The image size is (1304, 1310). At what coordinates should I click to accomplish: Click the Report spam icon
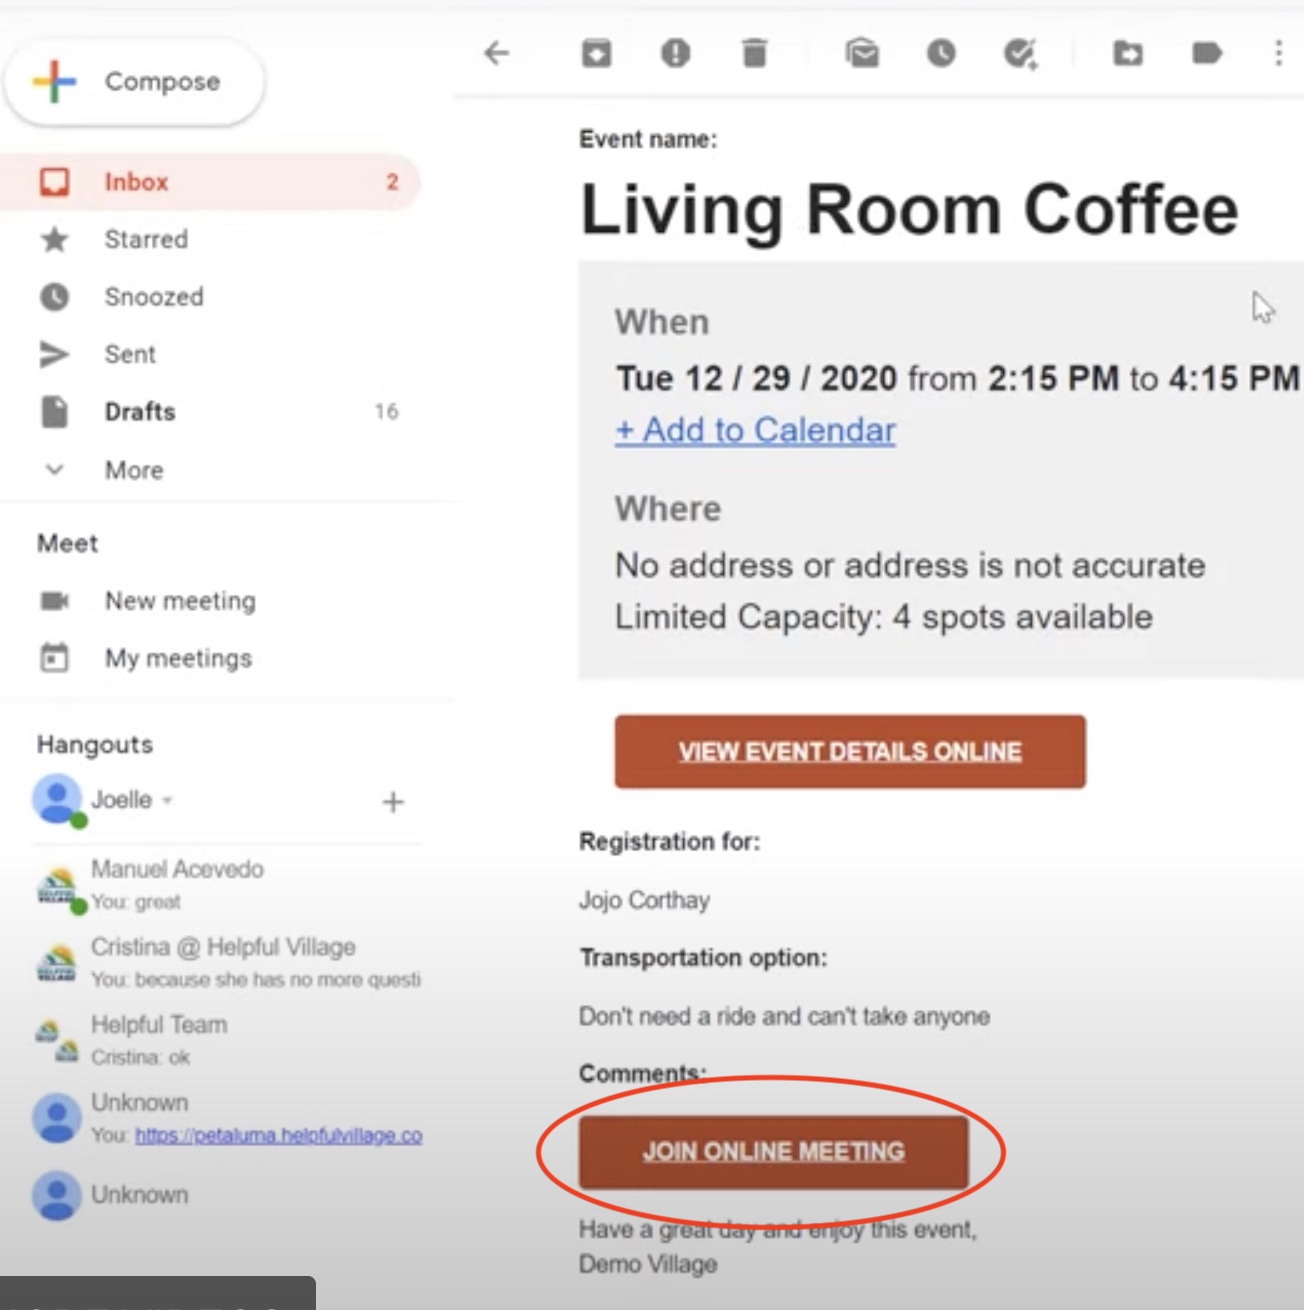(676, 54)
